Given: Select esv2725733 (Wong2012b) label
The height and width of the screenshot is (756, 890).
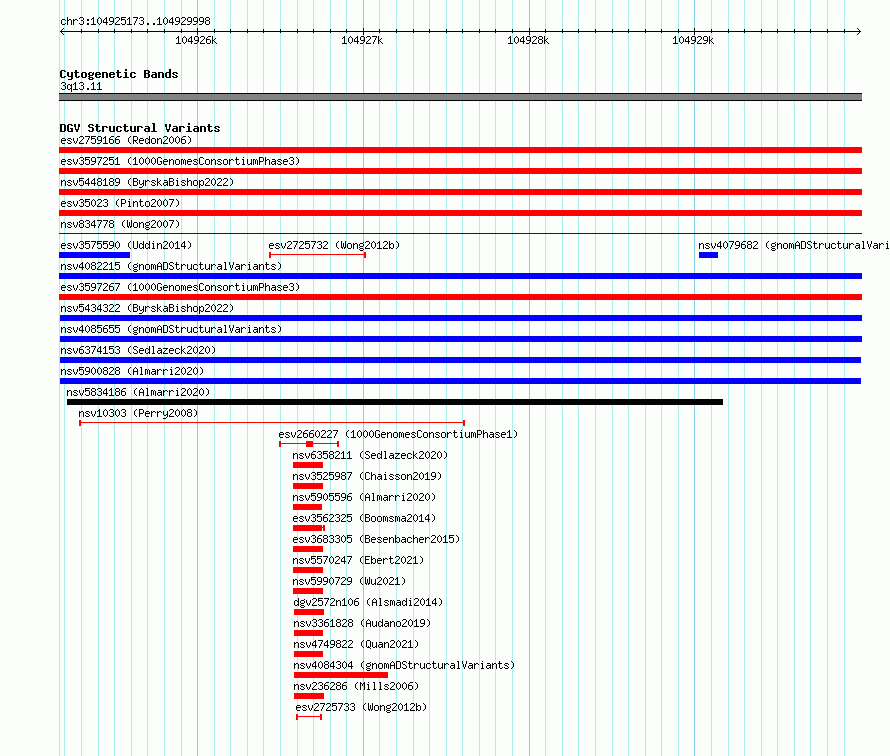Looking at the screenshot, I should pos(361,707).
